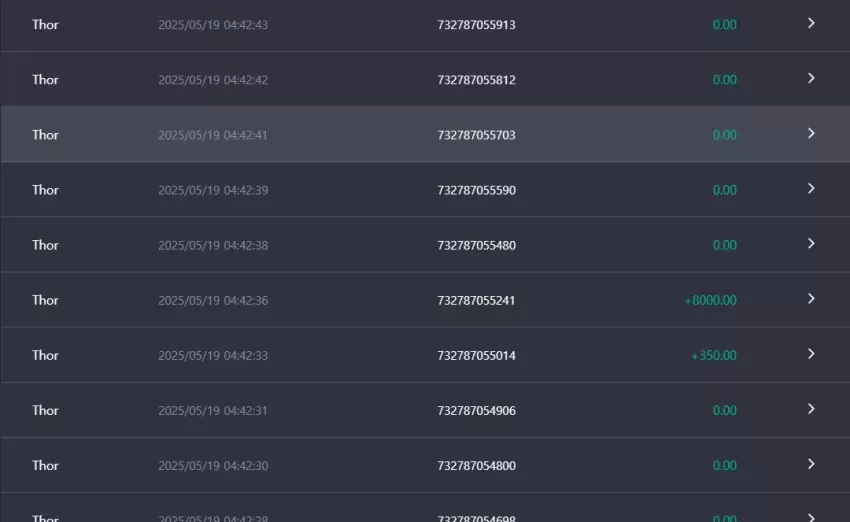The image size is (850, 522).
Task: Open arrow next to transaction 732787055590
Action: pos(811,189)
